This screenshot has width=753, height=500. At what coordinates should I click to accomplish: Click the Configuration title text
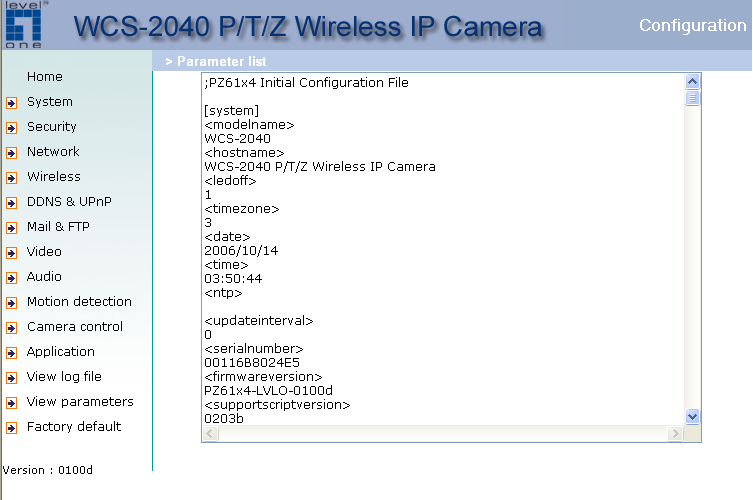click(692, 25)
